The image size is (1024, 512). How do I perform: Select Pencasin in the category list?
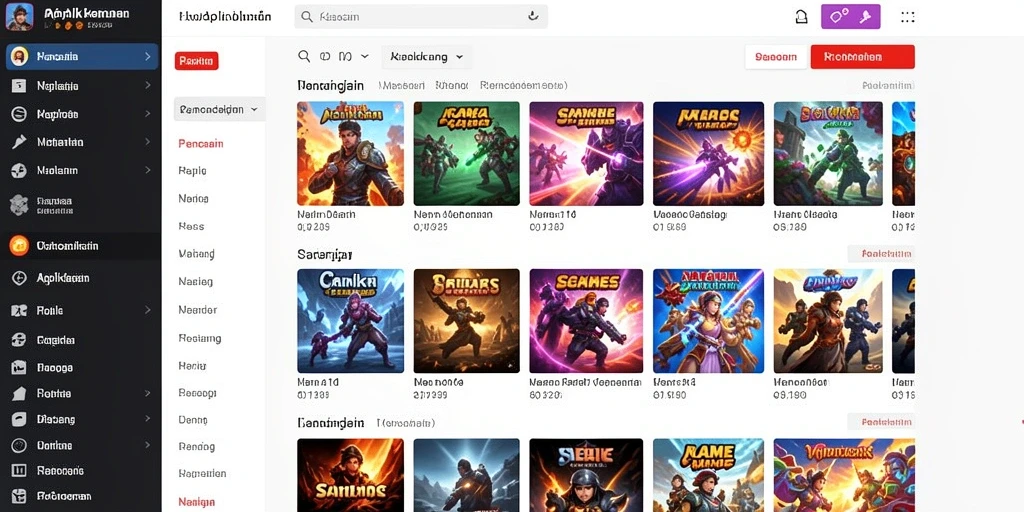(x=201, y=144)
